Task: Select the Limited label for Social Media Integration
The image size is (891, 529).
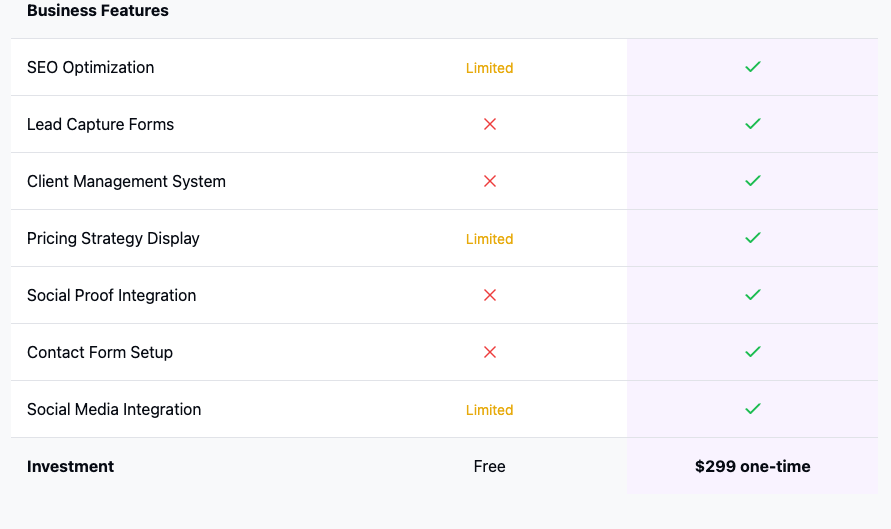Action: [489, 410]
